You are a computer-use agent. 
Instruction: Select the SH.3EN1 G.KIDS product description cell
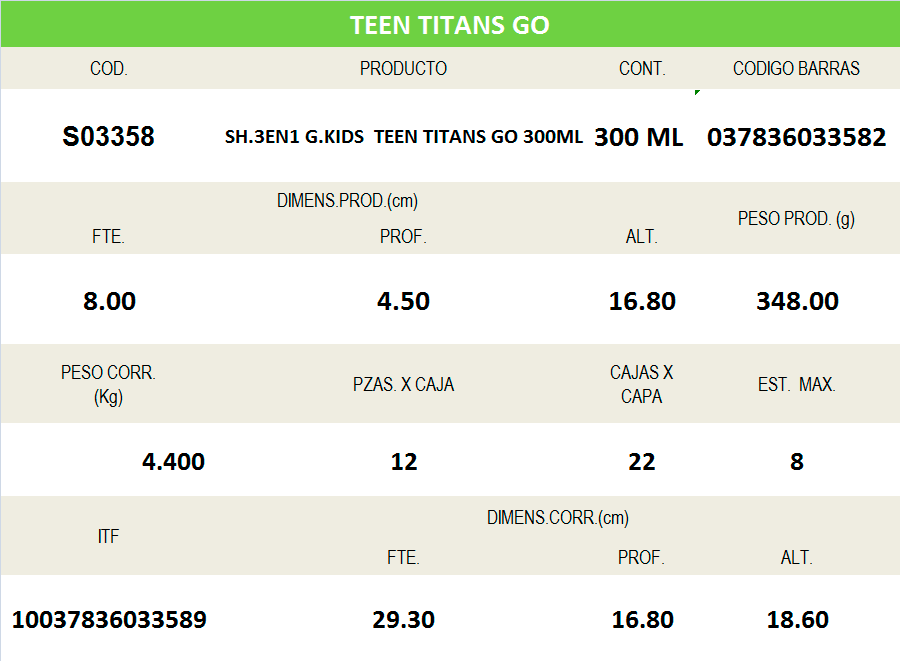pyautogui.click(x=403, y=137)
